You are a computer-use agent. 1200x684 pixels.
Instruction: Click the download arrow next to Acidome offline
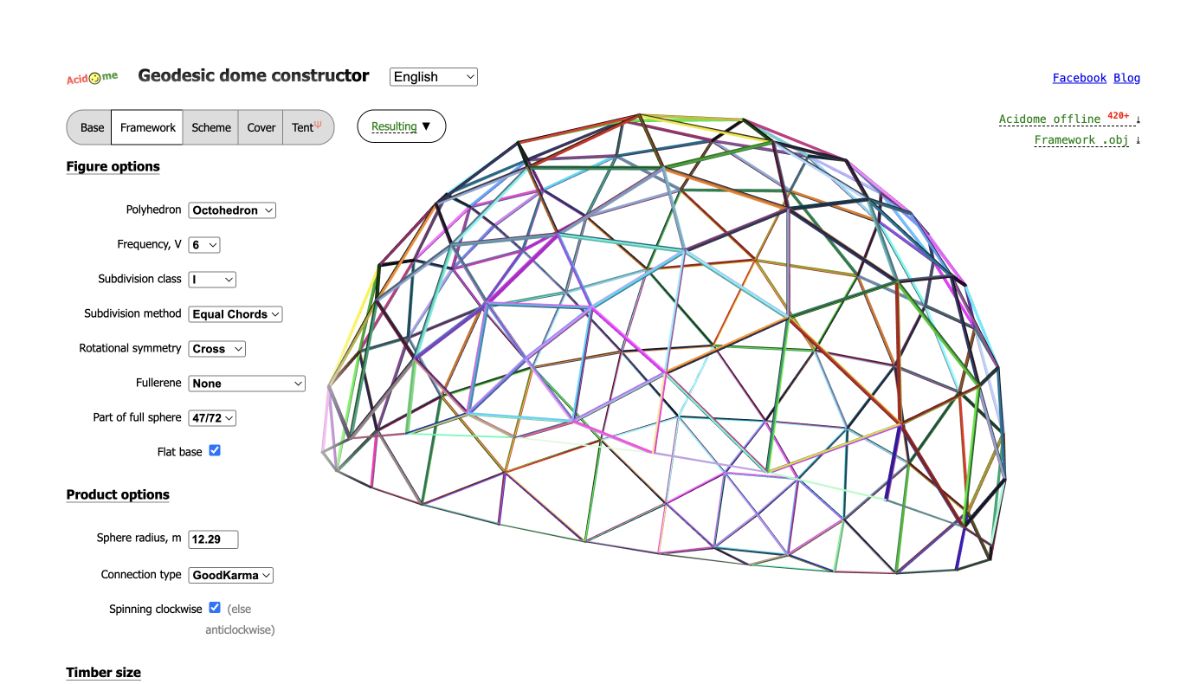click(1138, 120)
